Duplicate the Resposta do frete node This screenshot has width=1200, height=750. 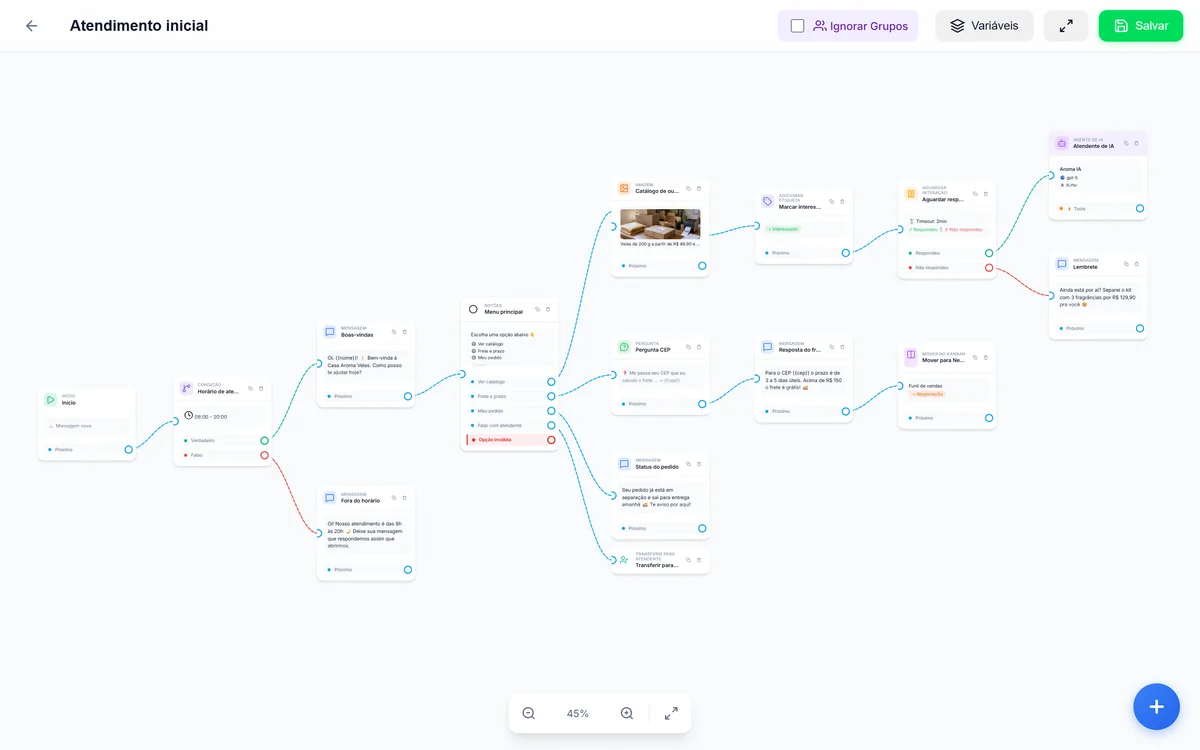coord(832,347)
